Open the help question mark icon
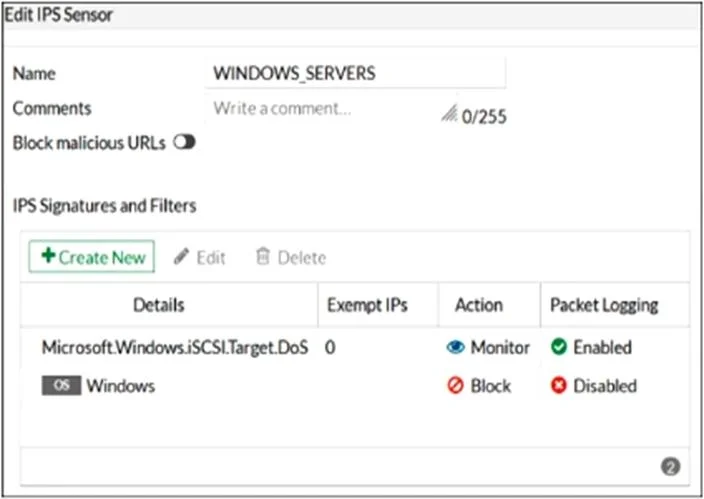The width and height of the screenshot is (704, 499). click(x=670, y=467)
